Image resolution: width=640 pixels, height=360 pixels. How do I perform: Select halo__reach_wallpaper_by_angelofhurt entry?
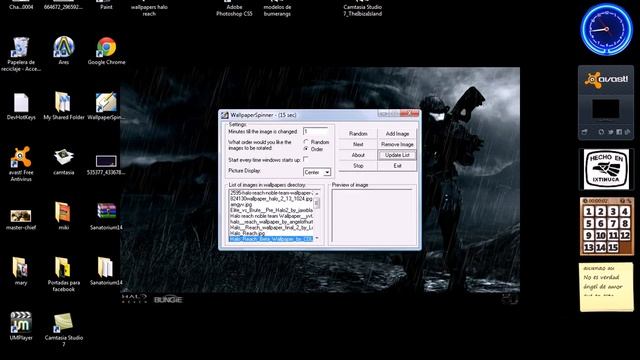[271, 221]
